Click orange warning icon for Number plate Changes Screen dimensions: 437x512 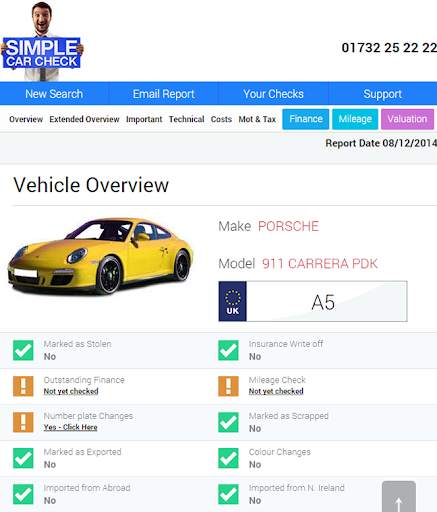coord(23,422)
